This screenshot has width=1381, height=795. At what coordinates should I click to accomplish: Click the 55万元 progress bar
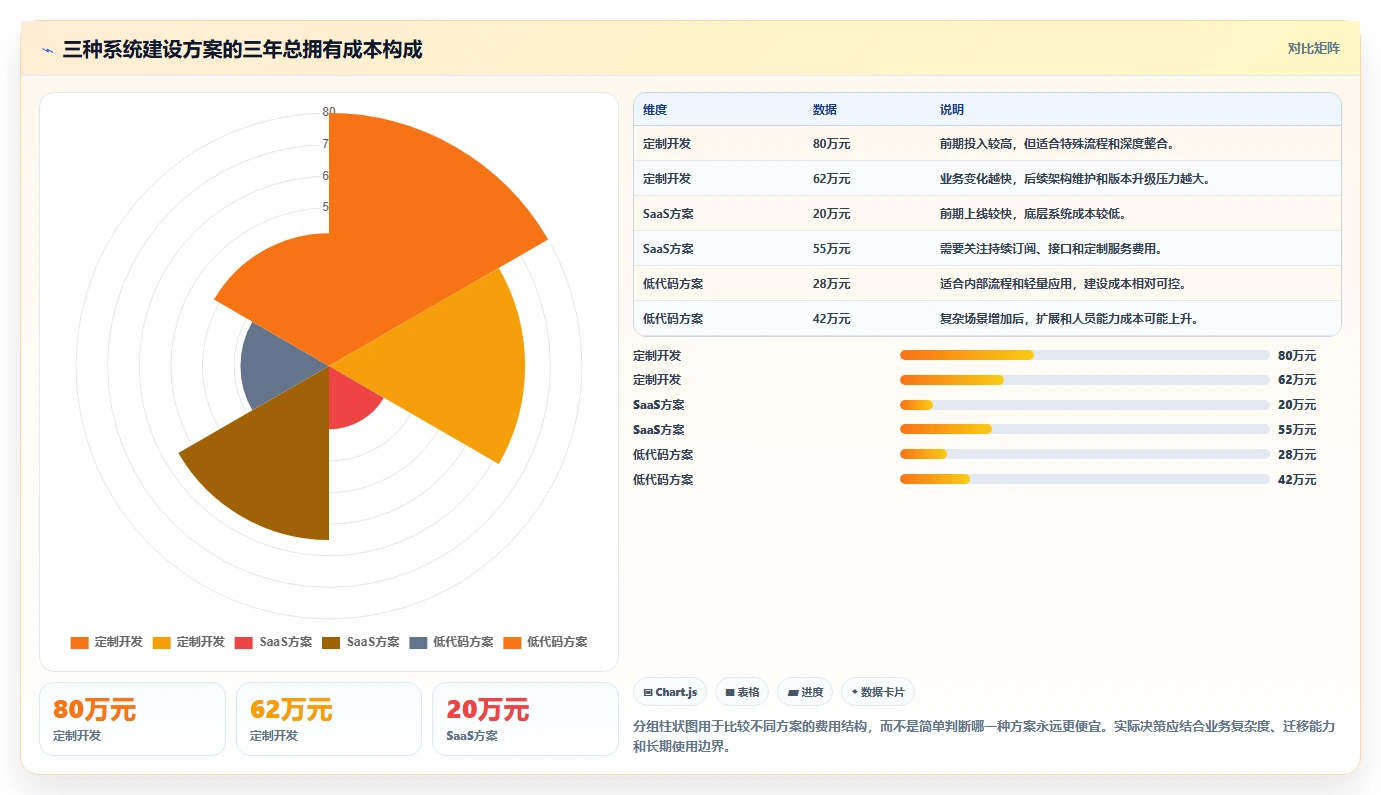pyautogui.click(x=1085, y=429)
